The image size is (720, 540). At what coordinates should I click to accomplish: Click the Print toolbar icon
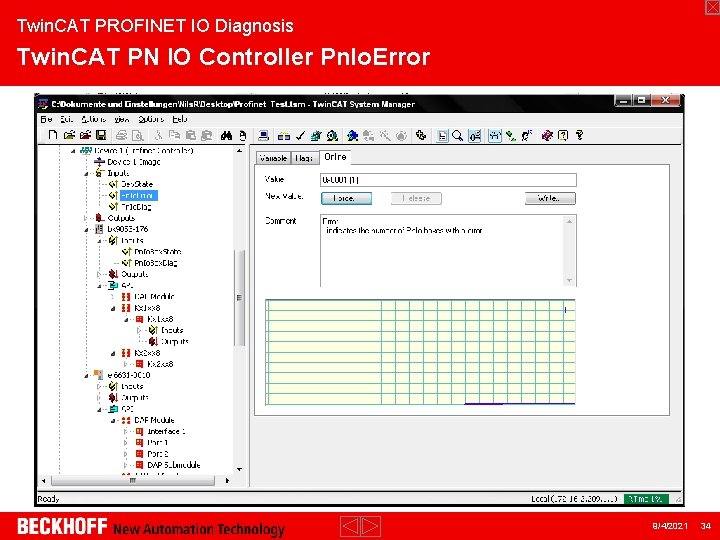121,135
